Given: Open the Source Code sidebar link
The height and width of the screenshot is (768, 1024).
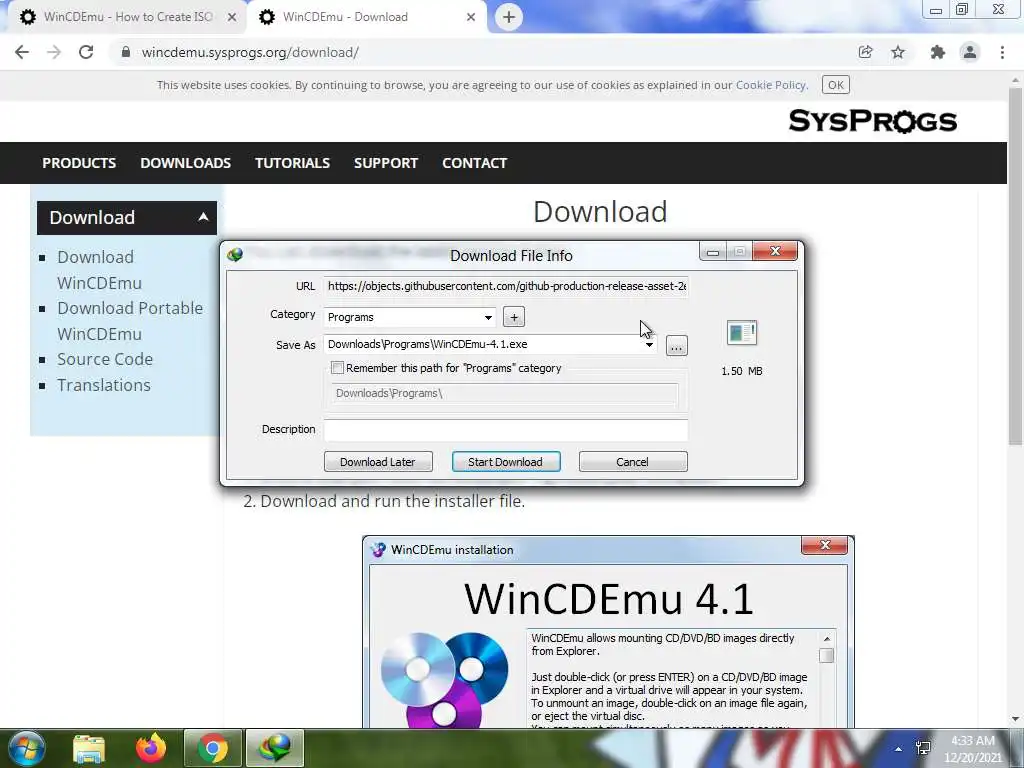Looking at the screenshot, I should click(x=105, y=359).
